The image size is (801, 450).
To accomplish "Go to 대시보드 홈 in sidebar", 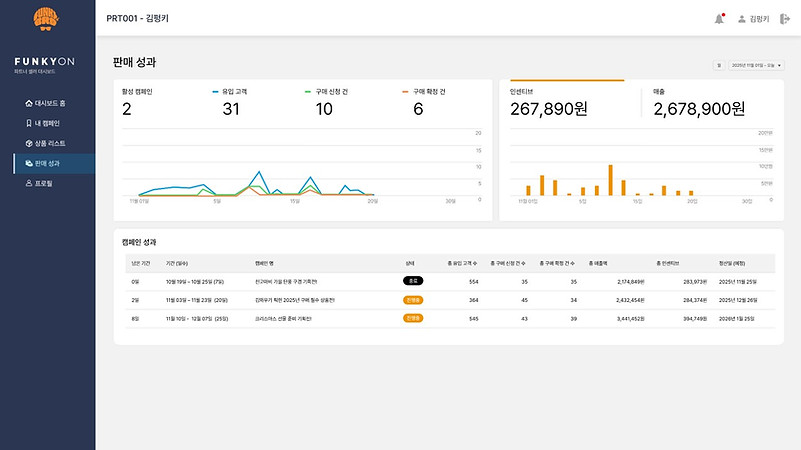I will point(45,103).
